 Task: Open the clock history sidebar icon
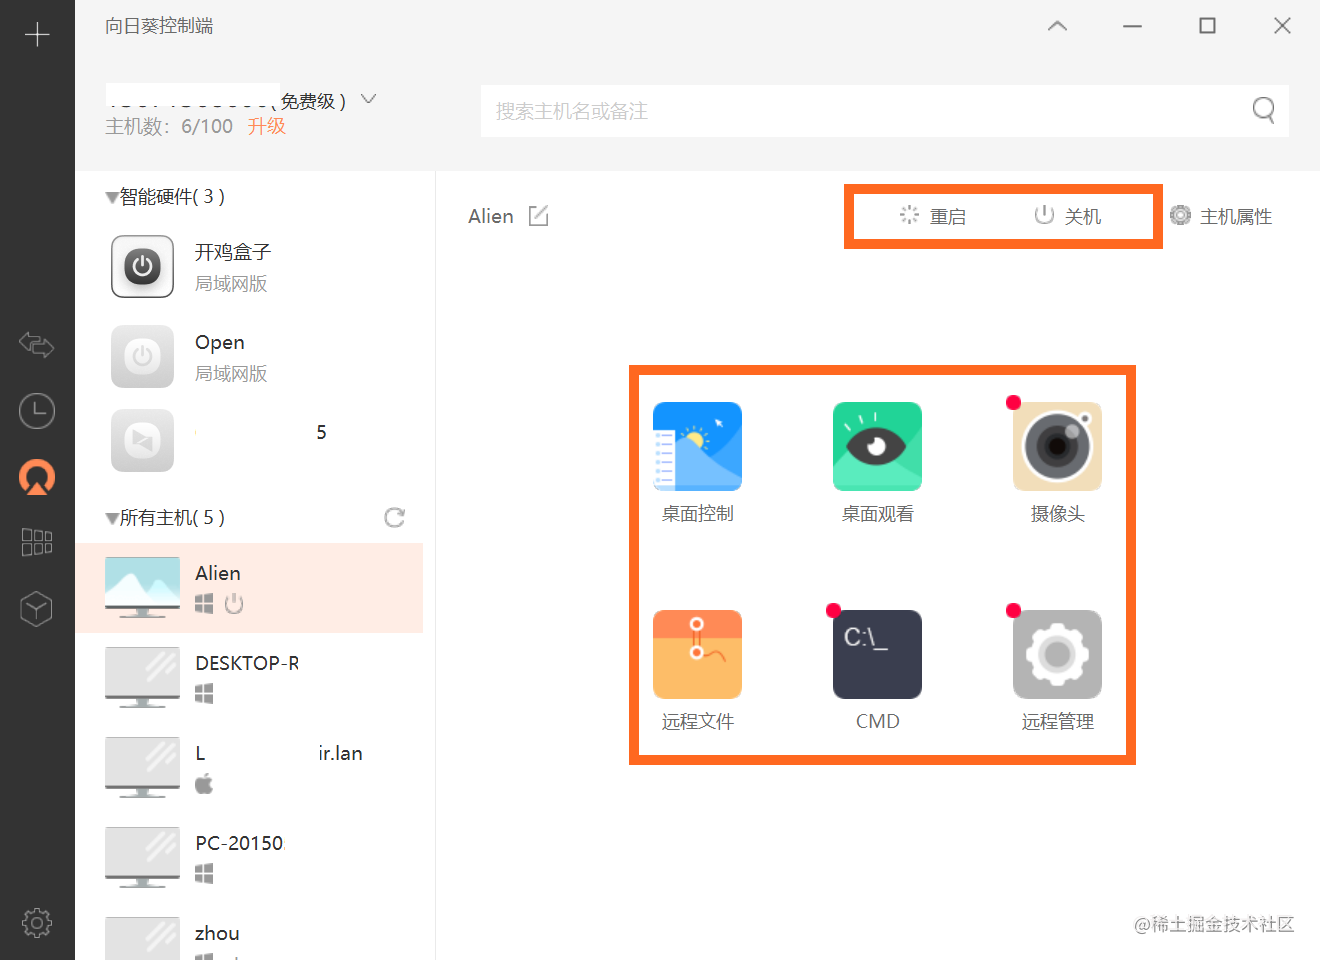tap(37, 411)
